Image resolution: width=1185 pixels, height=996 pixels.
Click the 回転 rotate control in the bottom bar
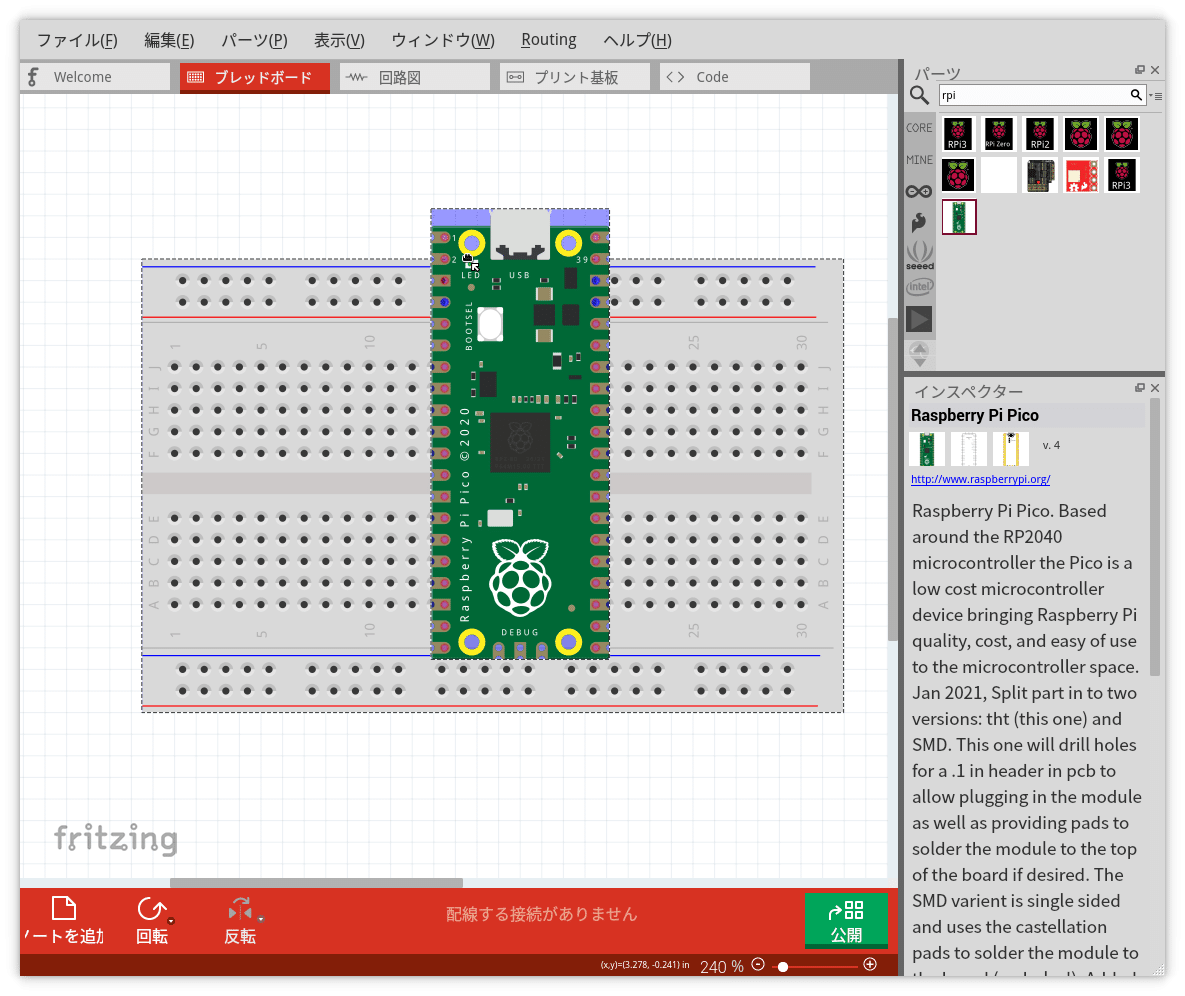coord(152,918)
